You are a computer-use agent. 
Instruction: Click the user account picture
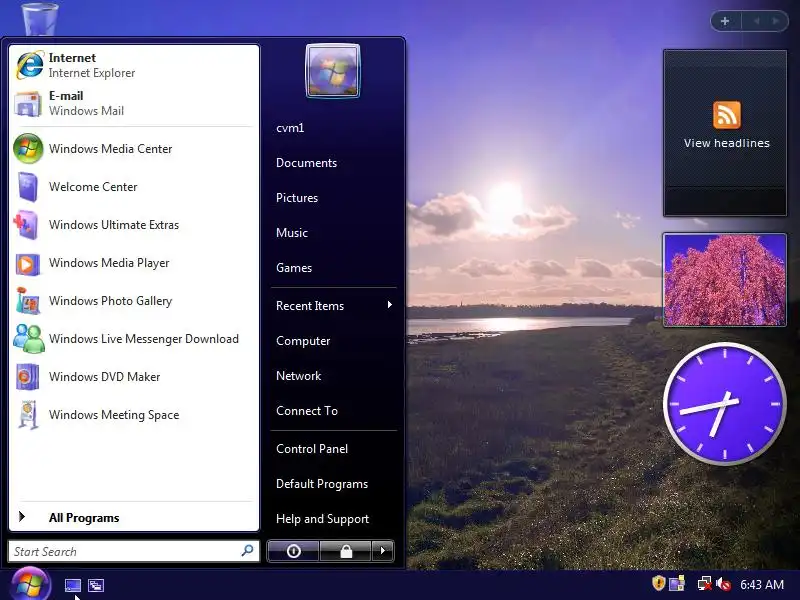[333, 70]
